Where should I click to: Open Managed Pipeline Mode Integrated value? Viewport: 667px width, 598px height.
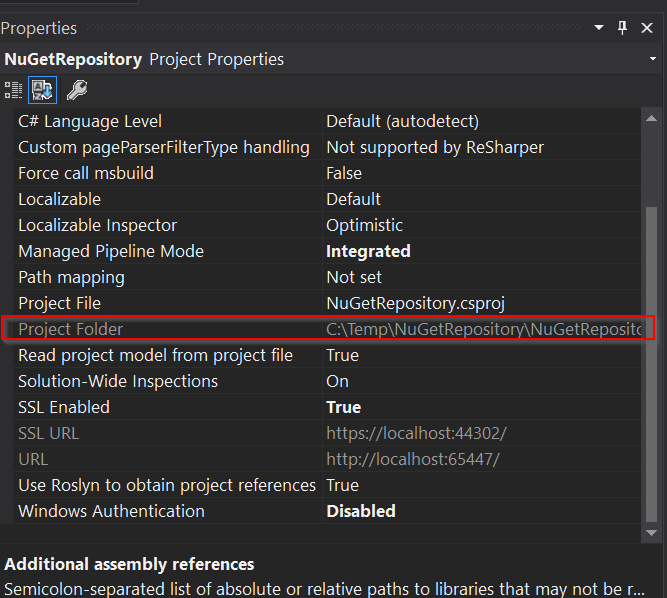pyautogui.click(x=368, y=251)
